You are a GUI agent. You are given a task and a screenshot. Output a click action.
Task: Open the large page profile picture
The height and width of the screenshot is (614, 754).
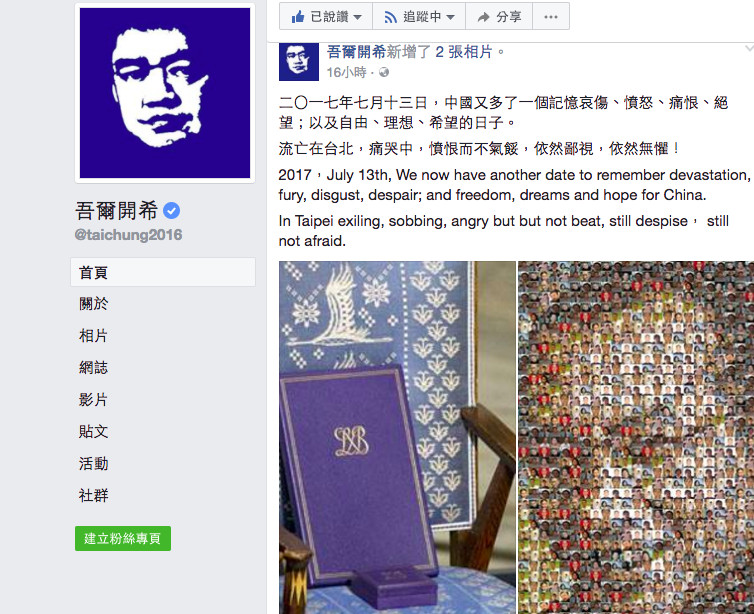tap(165, 93)
